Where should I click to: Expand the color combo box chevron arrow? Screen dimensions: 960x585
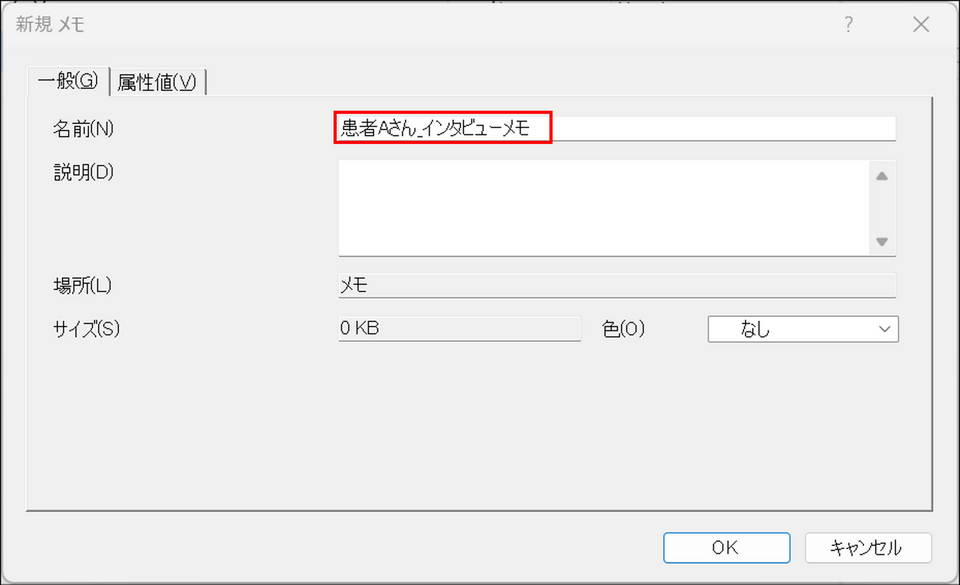point(884,329)
